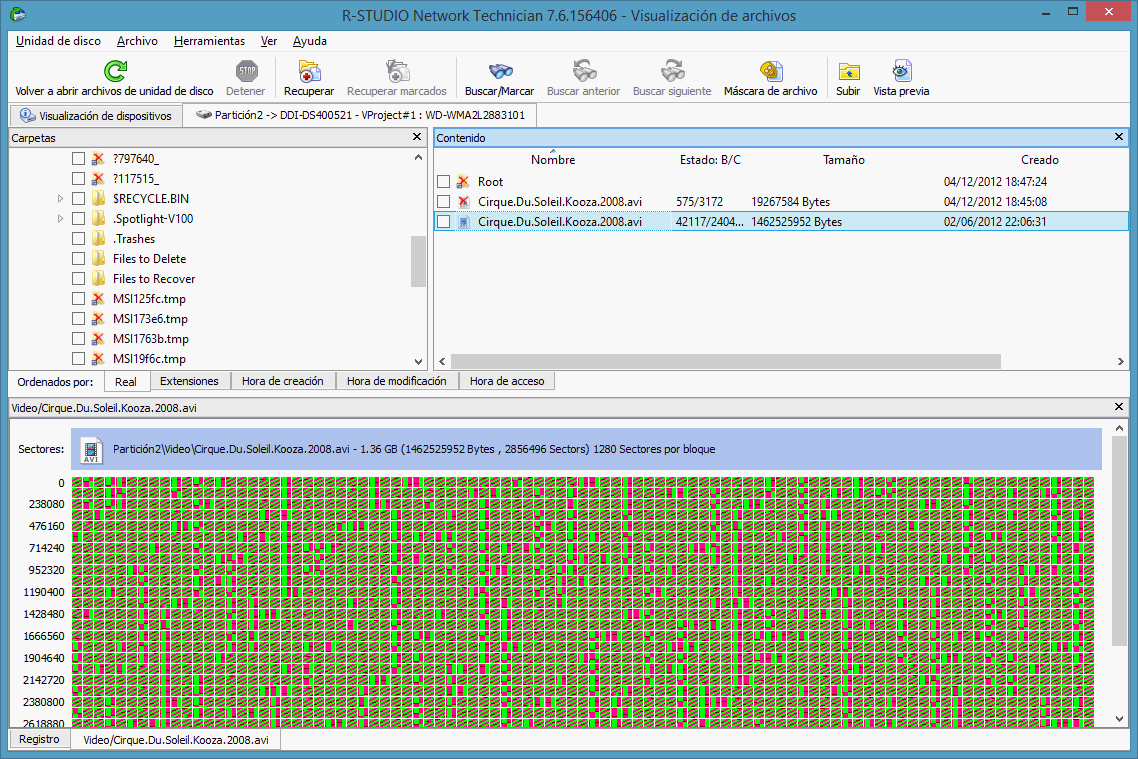Close the Carpetas panel with its X
Viewport: 1138px width, 759px height.
[x=417, y=137]
